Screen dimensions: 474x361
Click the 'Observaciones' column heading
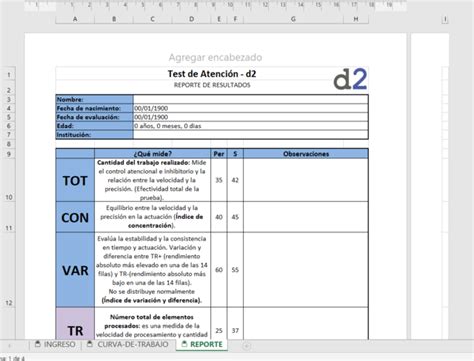pyautogui.click(x=306, y=154)
